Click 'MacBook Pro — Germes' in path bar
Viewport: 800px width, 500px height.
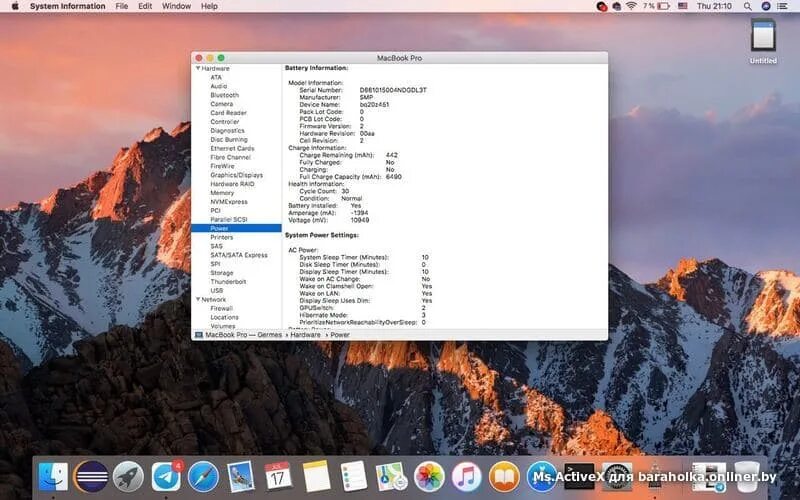tap(243, 335)
